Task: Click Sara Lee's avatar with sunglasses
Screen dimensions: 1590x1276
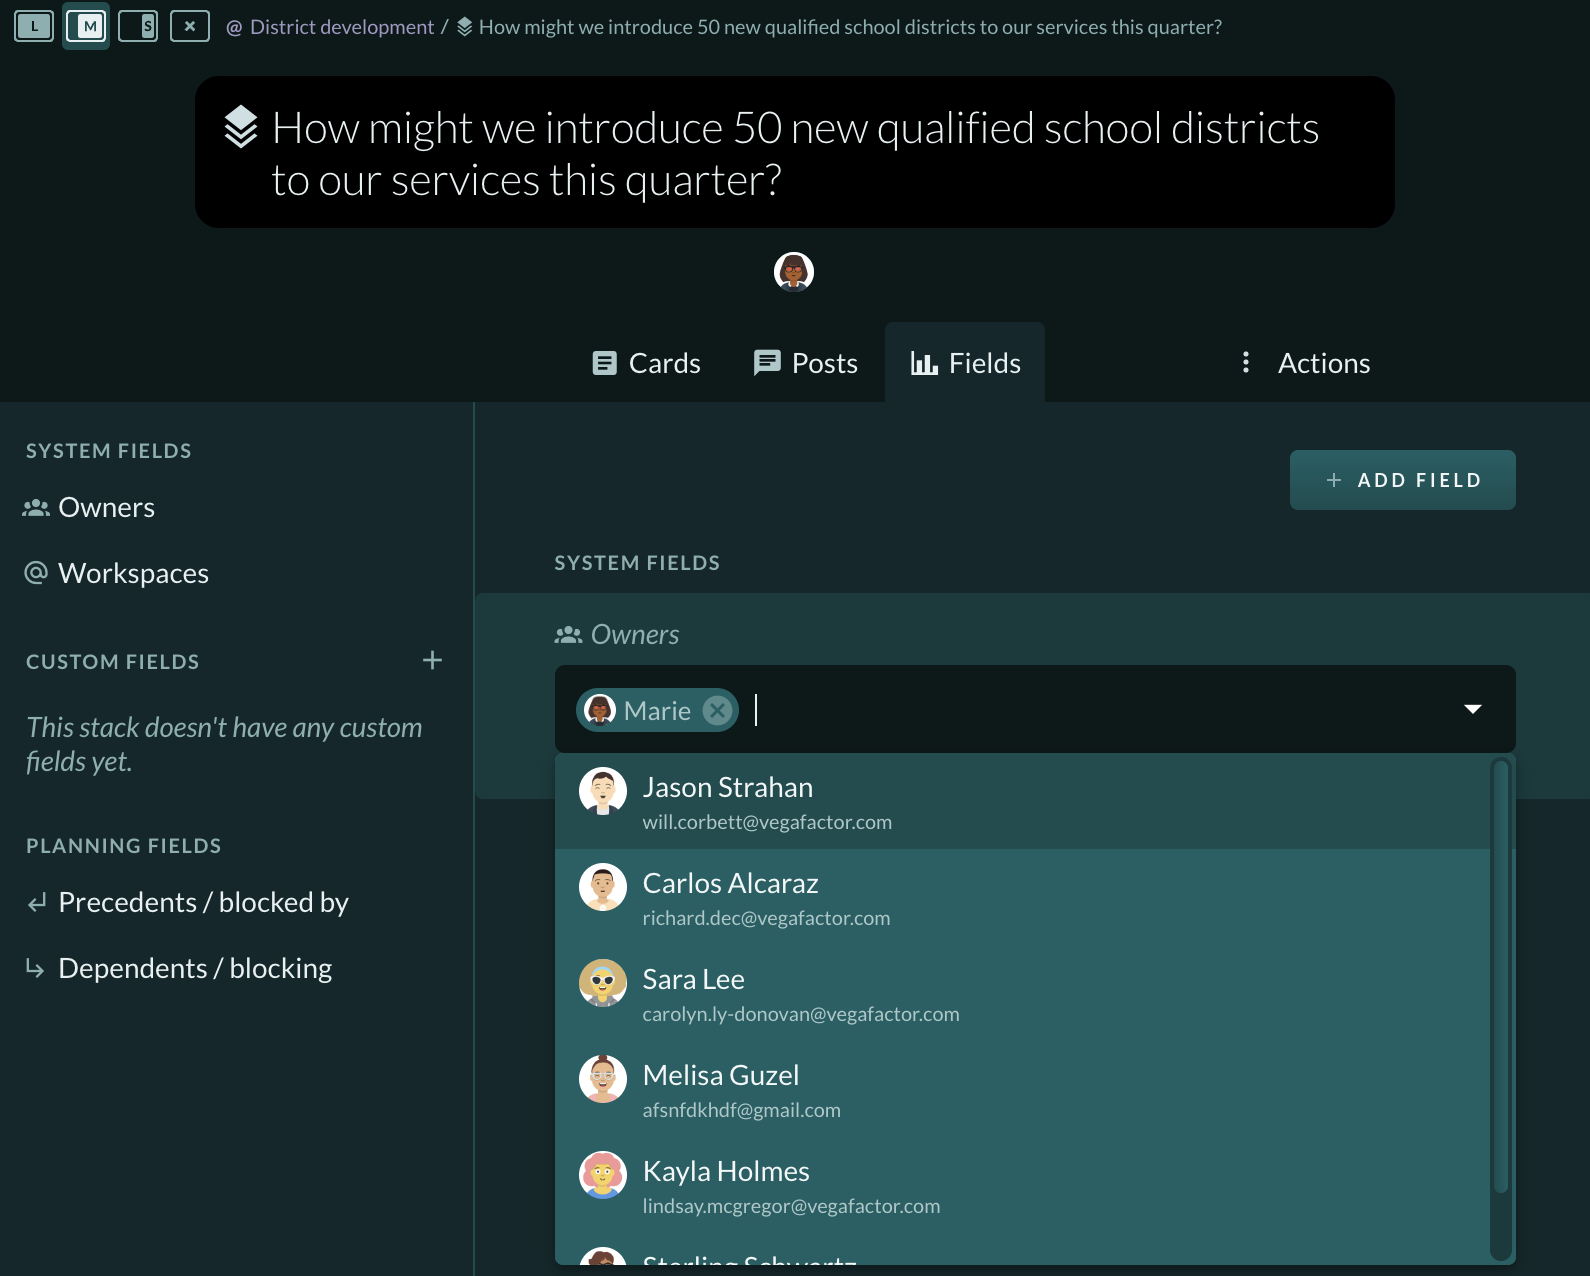Action: tap(603, 983)
